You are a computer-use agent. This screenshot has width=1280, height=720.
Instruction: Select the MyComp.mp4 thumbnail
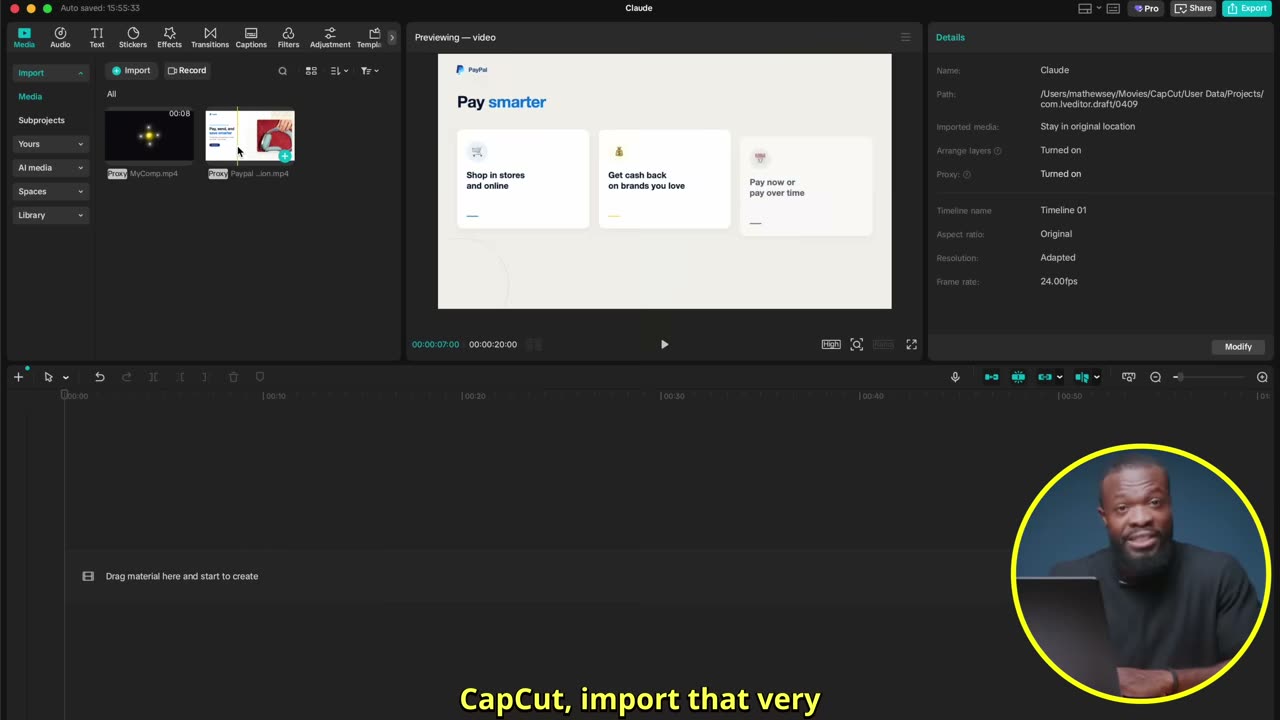tap(149, 135)
